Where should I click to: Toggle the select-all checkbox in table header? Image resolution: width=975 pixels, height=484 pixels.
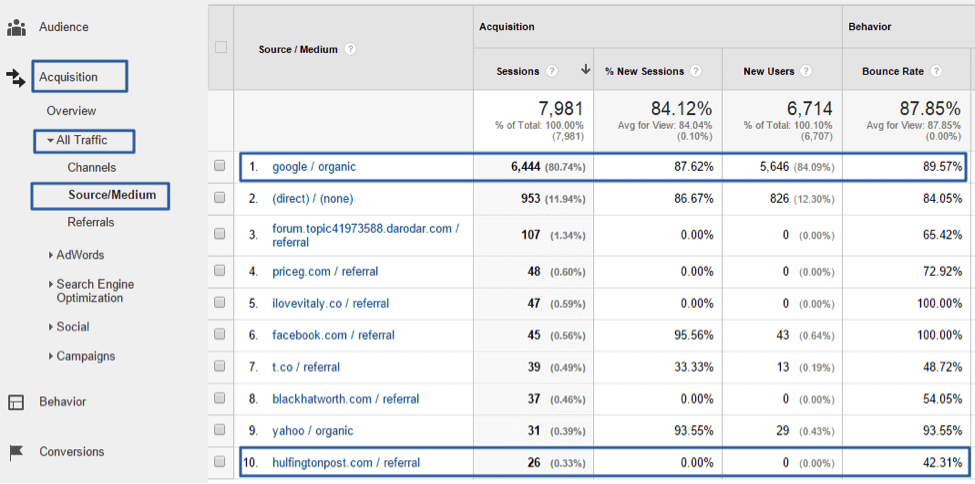tap(220, 47)
